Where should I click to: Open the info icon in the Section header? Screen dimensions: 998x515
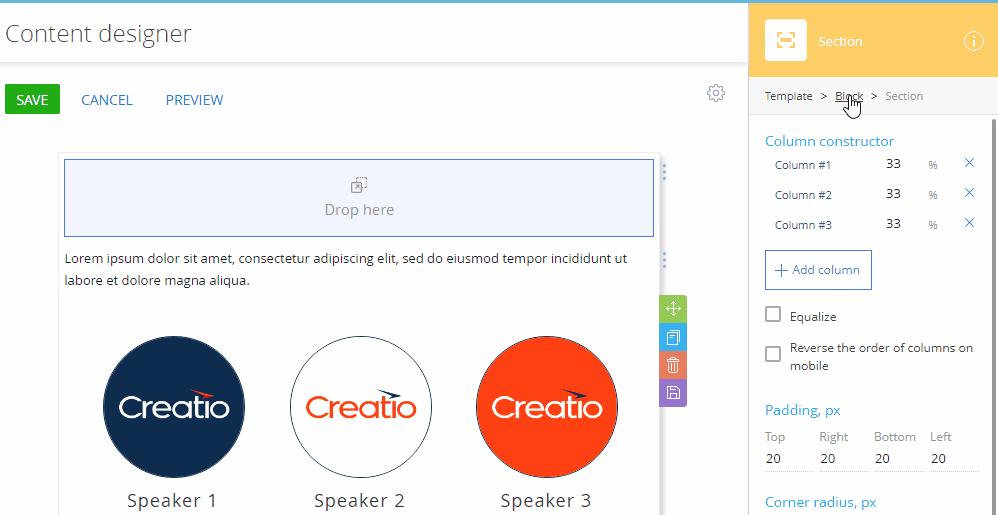973,41
